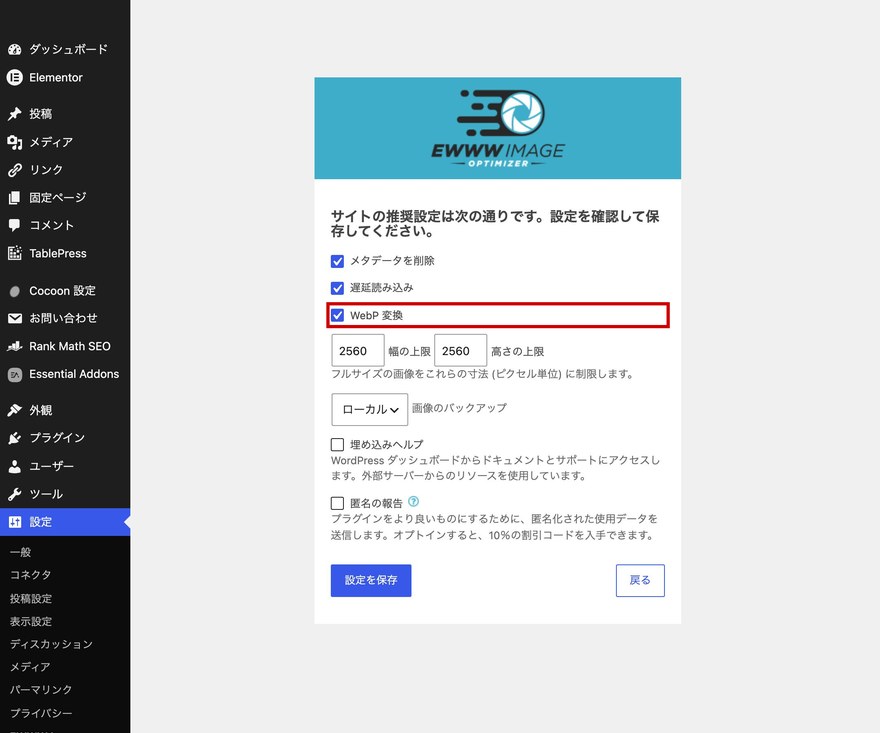Click the メタデータを削除 label text
880x733 pixels.
click(x=392, y=261)
